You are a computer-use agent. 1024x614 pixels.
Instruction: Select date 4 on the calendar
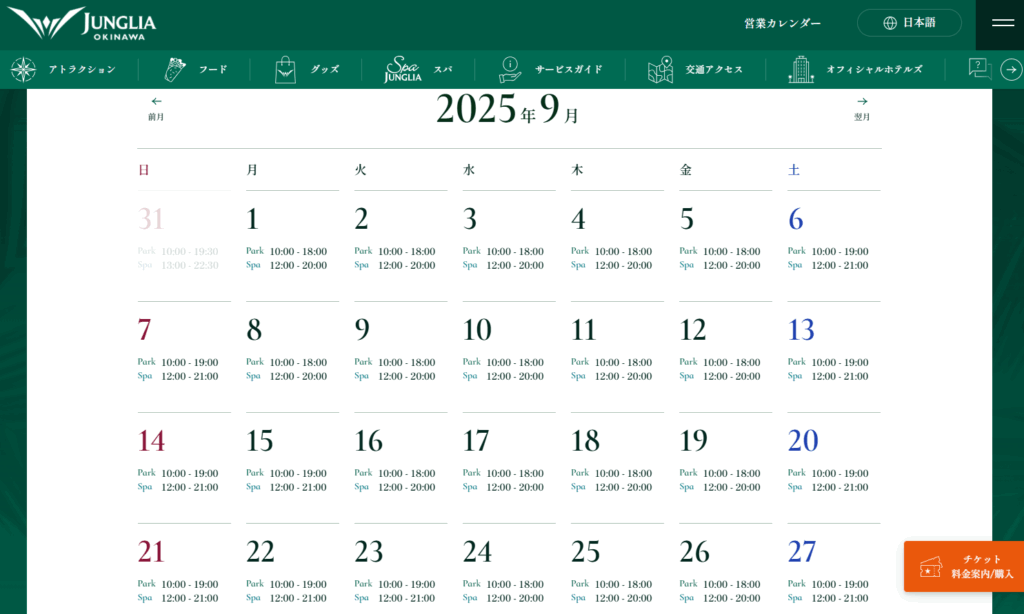tap(579, 219)
